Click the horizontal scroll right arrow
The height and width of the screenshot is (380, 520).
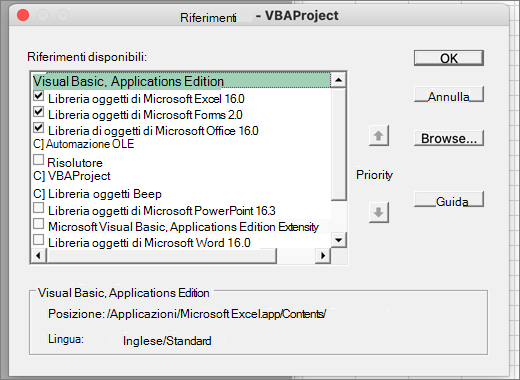pyautogui.click(x=323, y=256)
